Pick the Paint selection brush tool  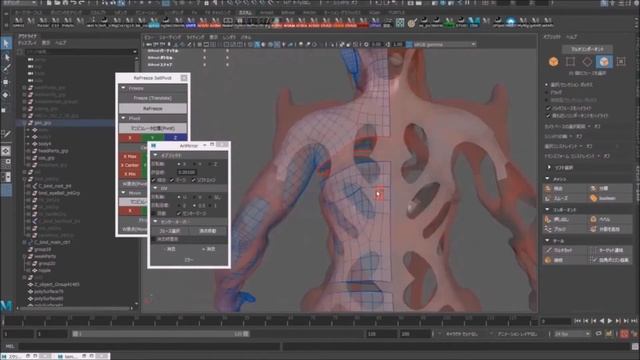point(6,69)
